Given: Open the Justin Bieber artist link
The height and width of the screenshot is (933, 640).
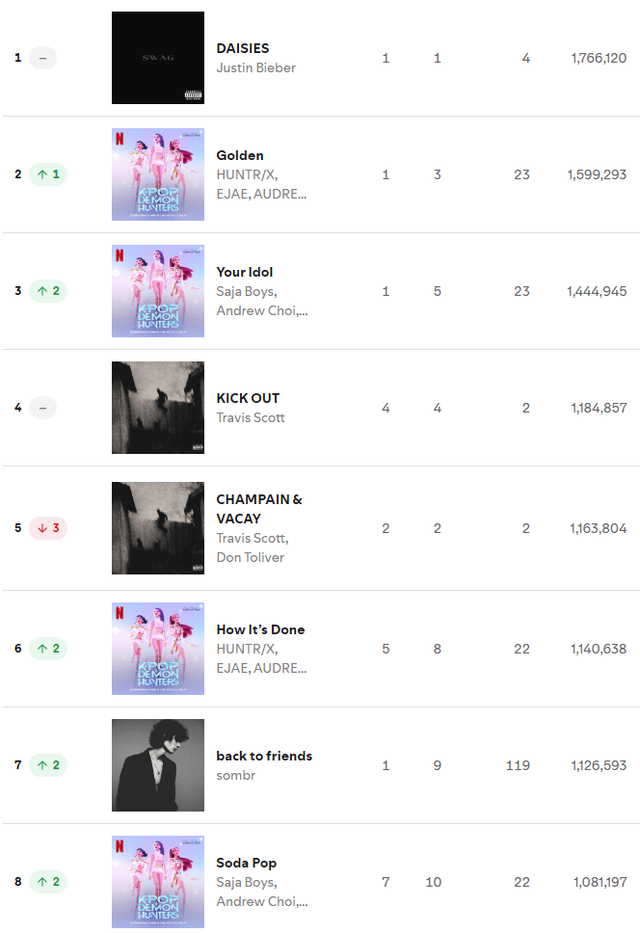Looking at the screenshot, I should point(256,68).
